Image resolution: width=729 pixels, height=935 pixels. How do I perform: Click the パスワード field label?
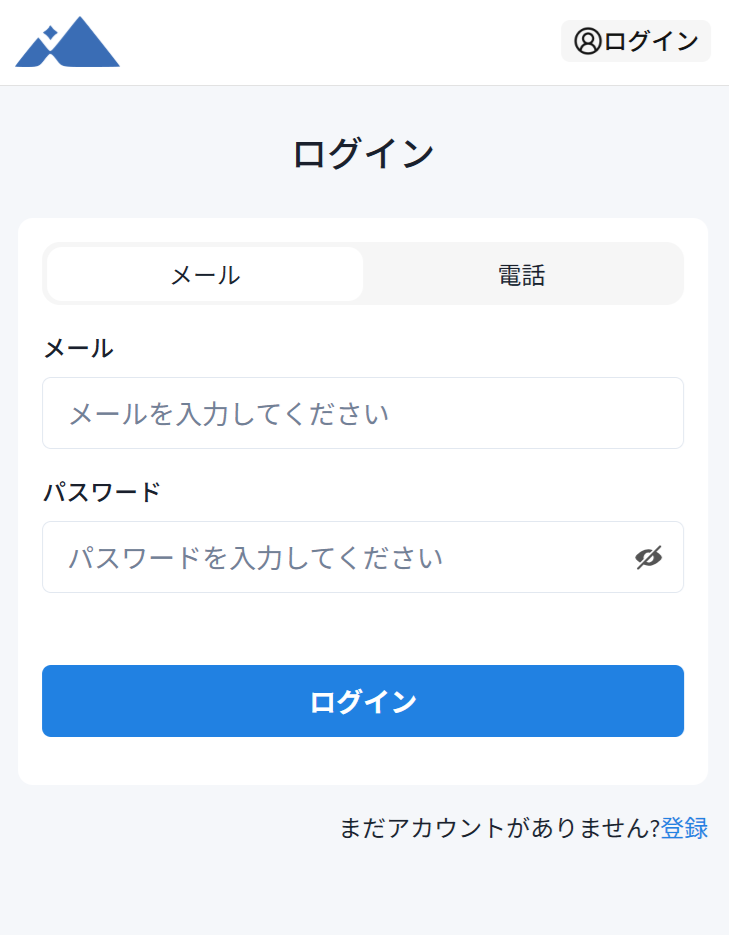[x=101, y=492]
